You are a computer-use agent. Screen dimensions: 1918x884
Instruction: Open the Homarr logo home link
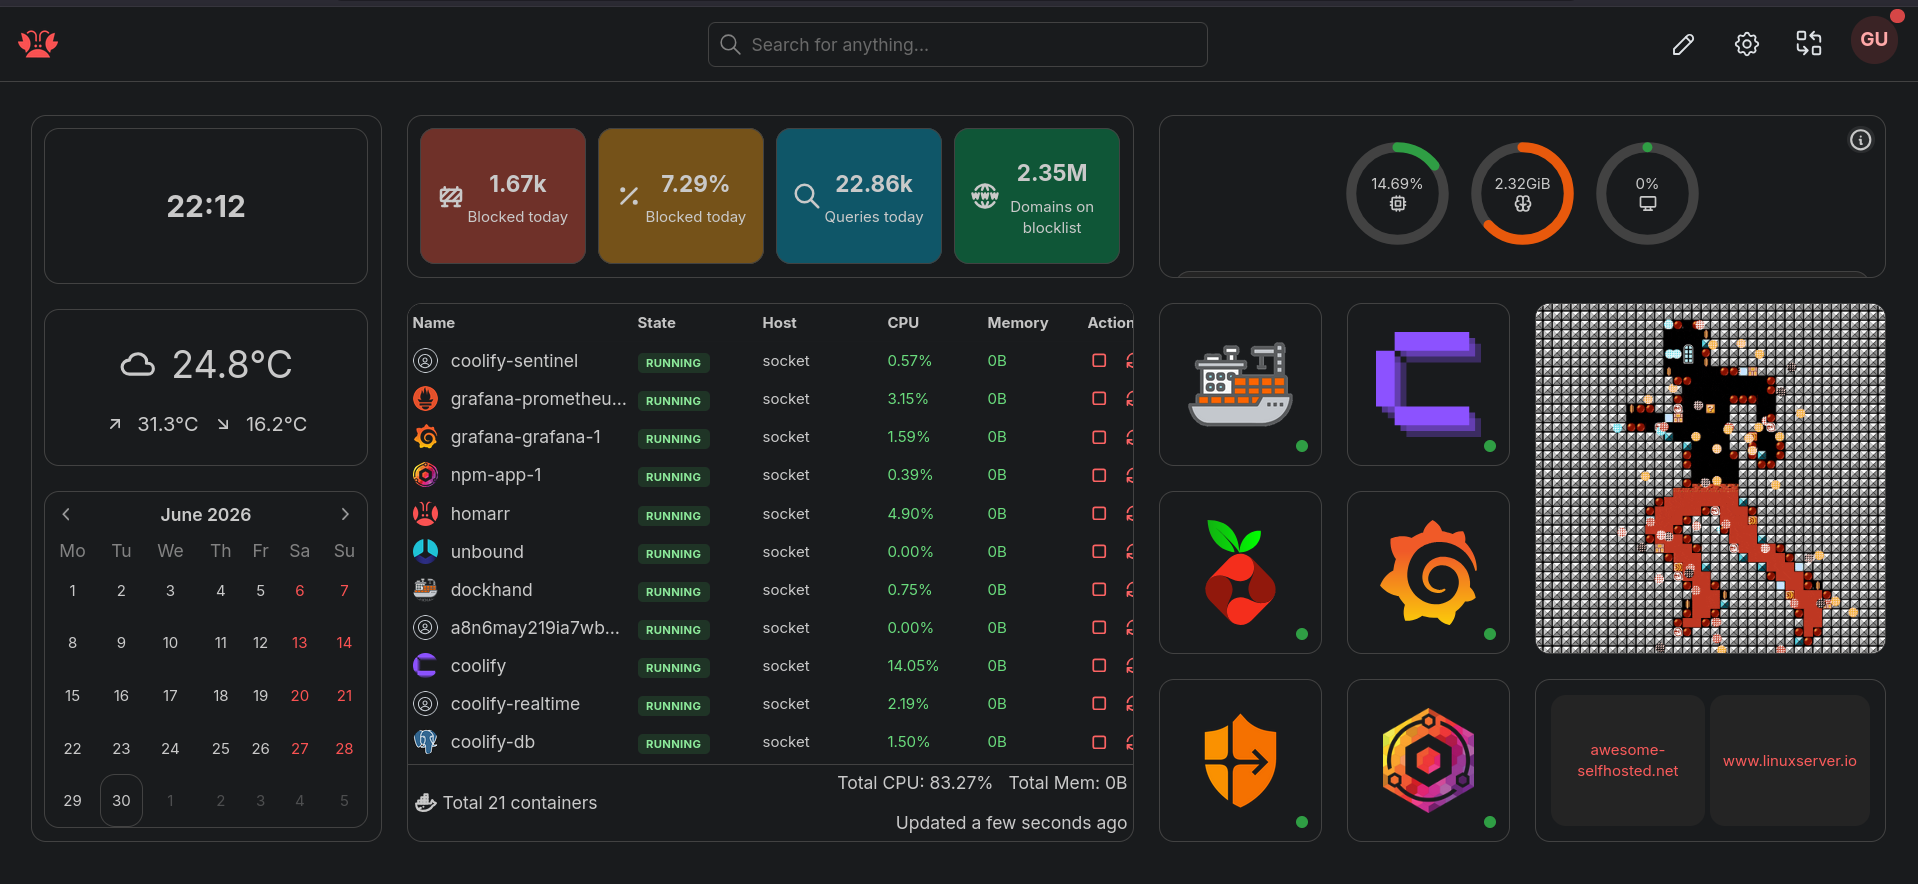[38, 44]
